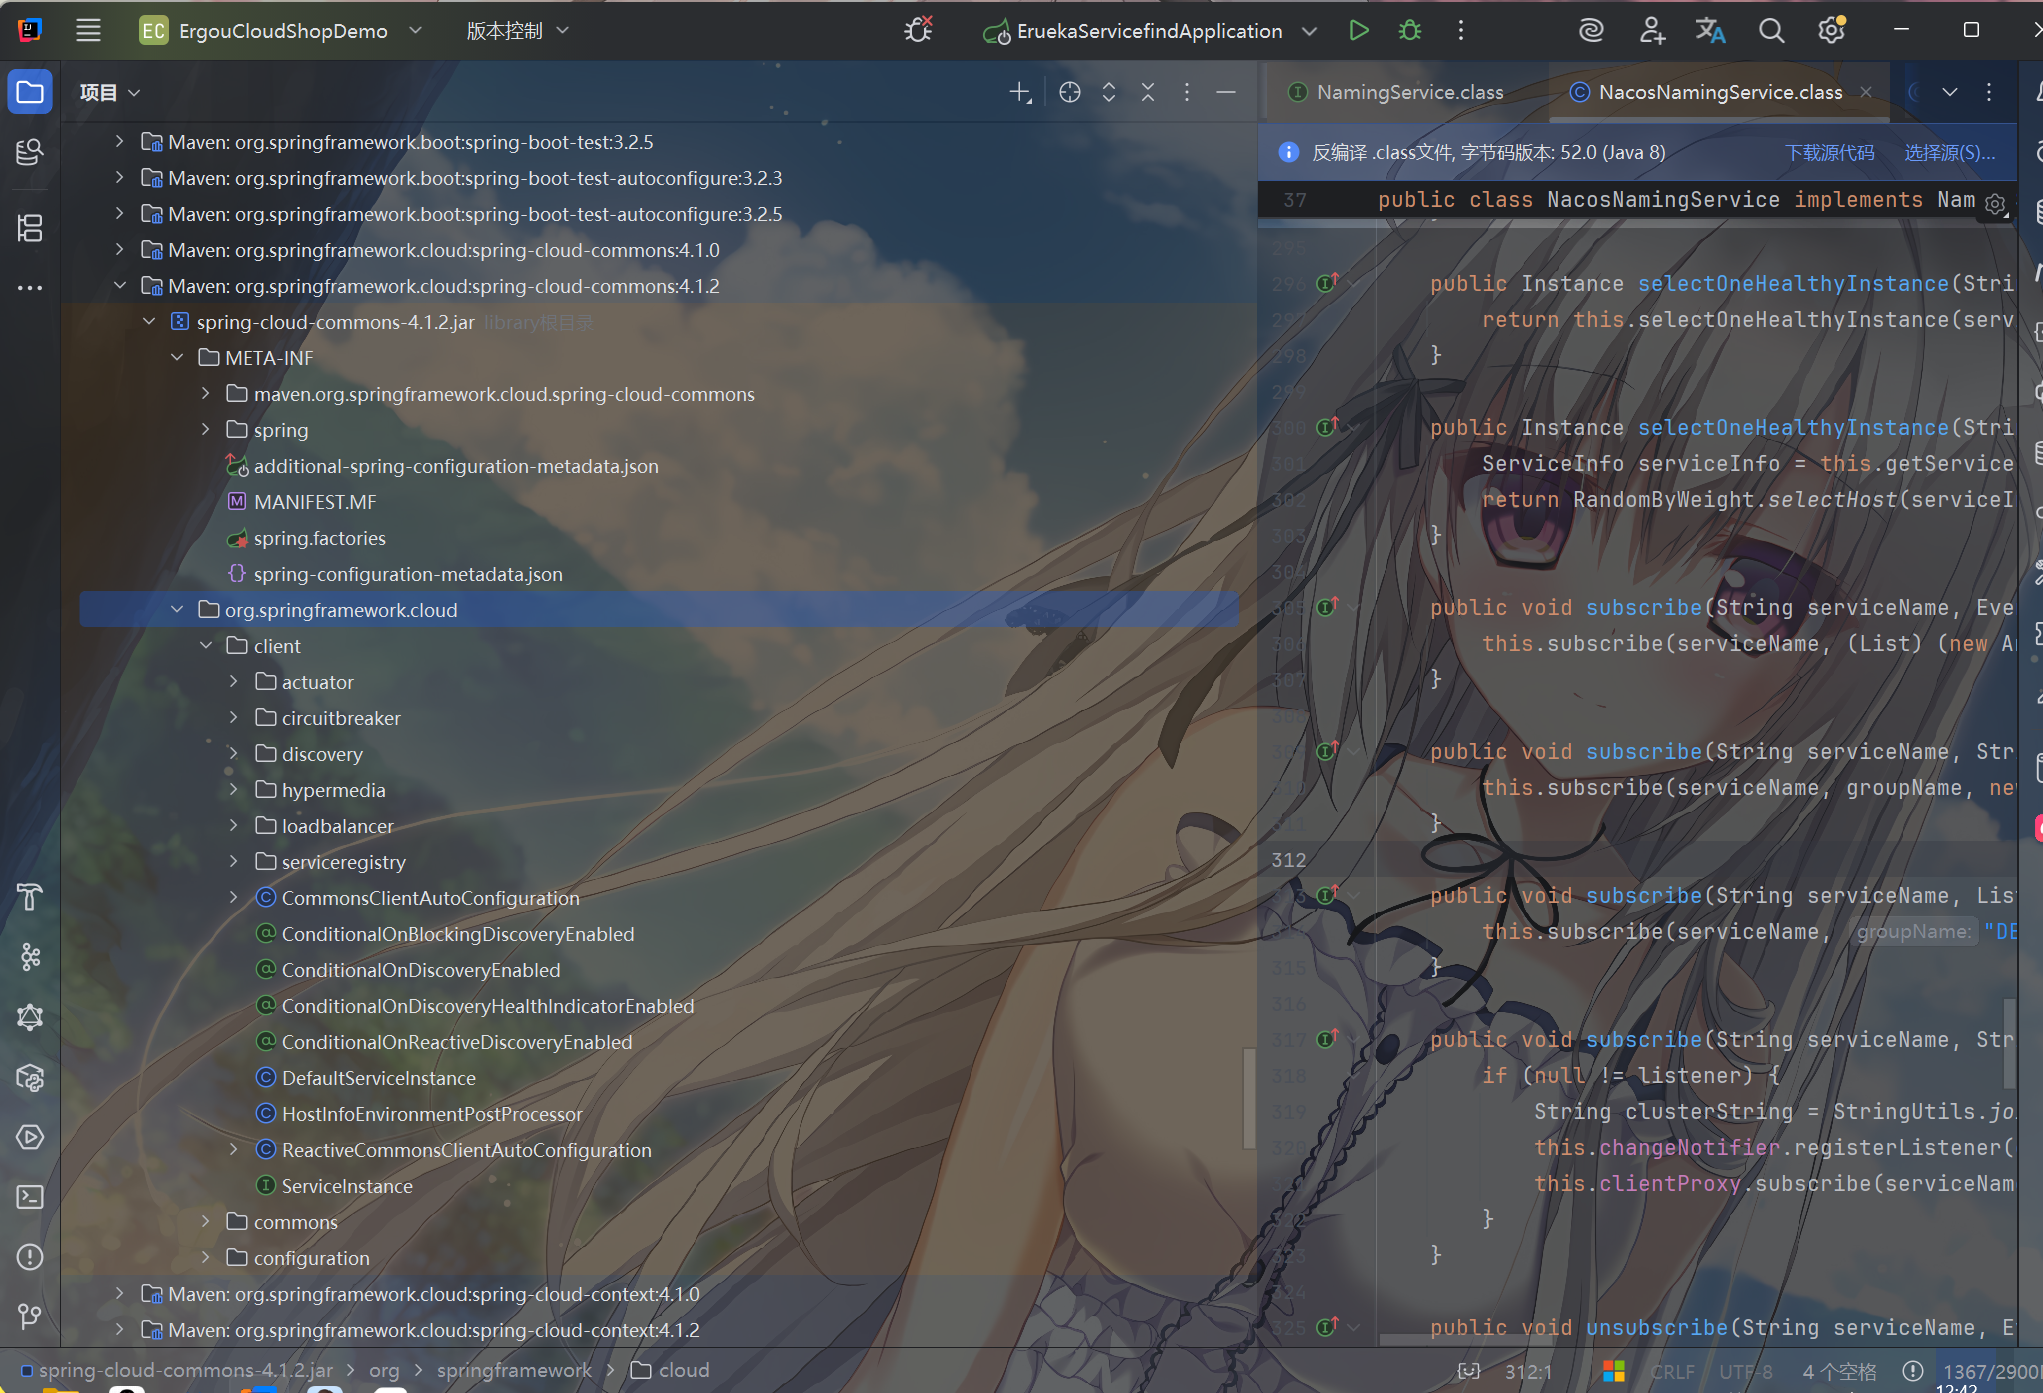Show more tool windows ellipsis
Image resolution: width=2043 pixels, height=1393 pixels.
(30, 288)
